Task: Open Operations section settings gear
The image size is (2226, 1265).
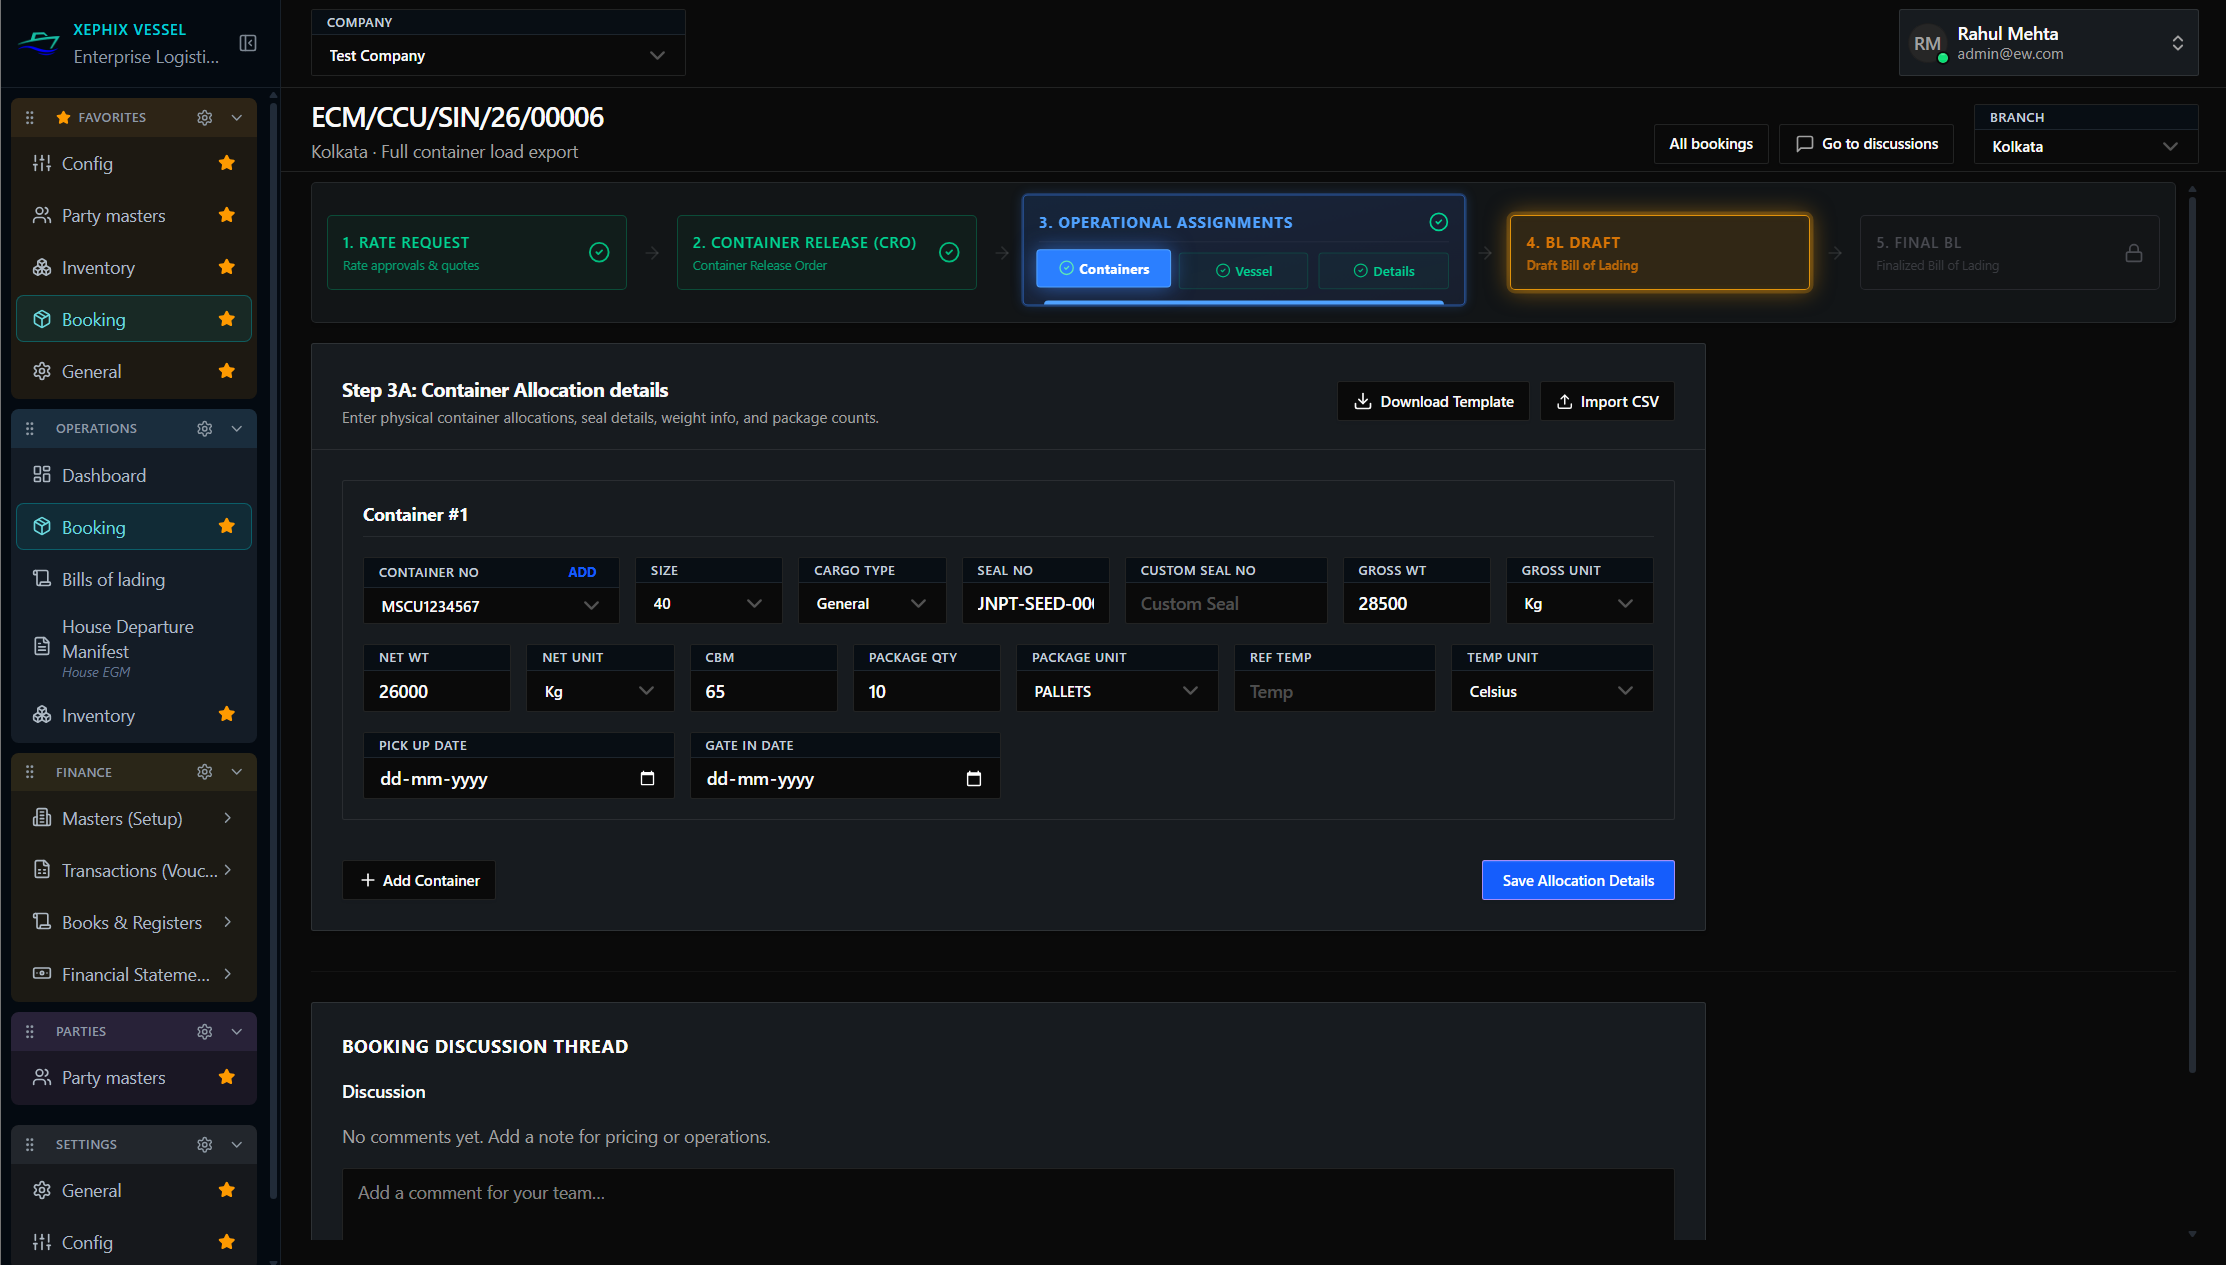Action: point(205,429)
